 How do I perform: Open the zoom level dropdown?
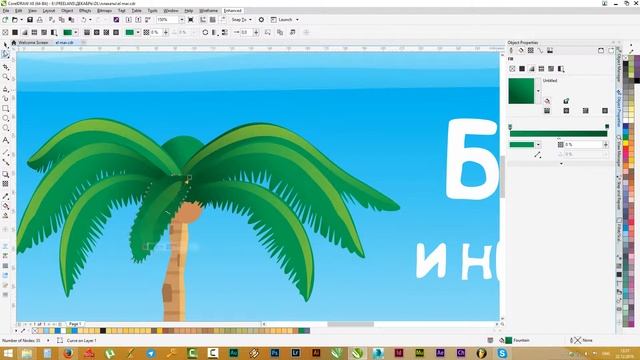coord(182,20)
